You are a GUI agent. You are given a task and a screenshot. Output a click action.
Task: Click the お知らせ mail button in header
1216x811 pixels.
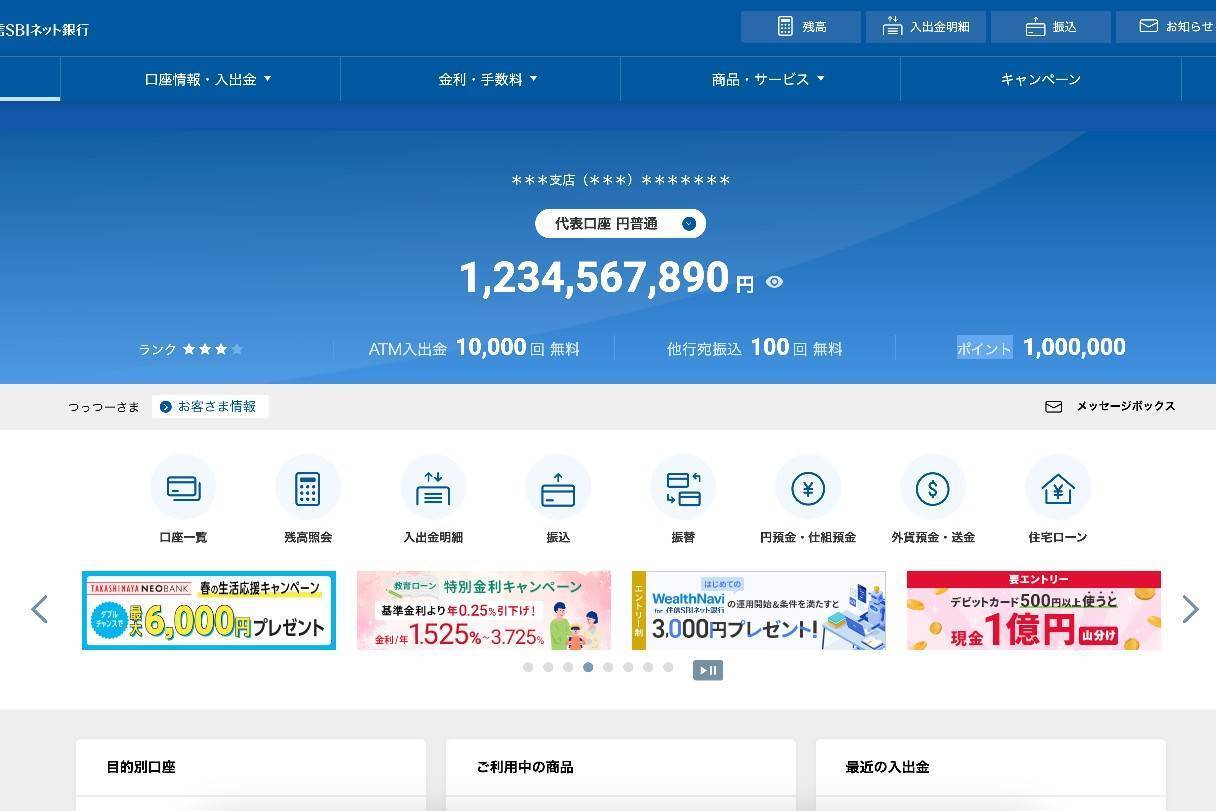1166,27
